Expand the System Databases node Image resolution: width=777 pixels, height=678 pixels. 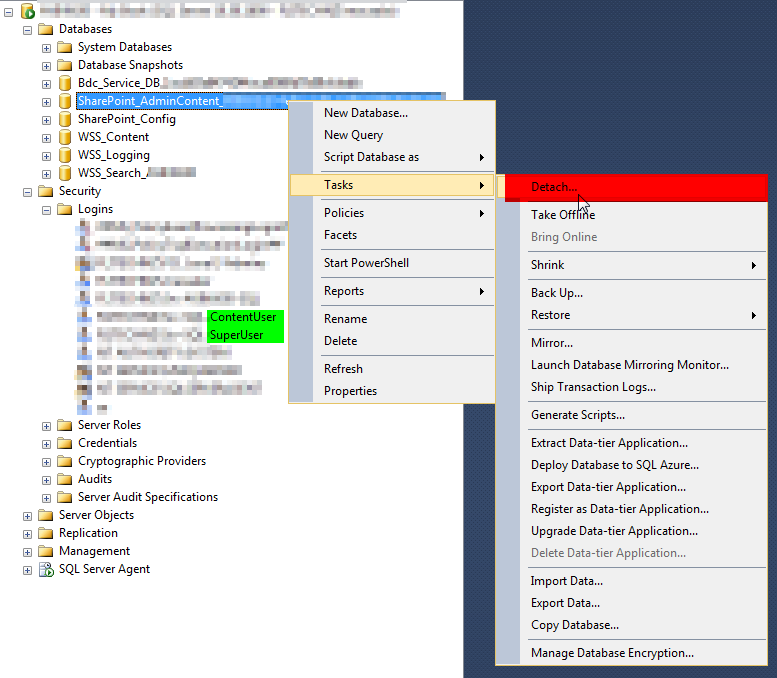(x=46, y=48)
